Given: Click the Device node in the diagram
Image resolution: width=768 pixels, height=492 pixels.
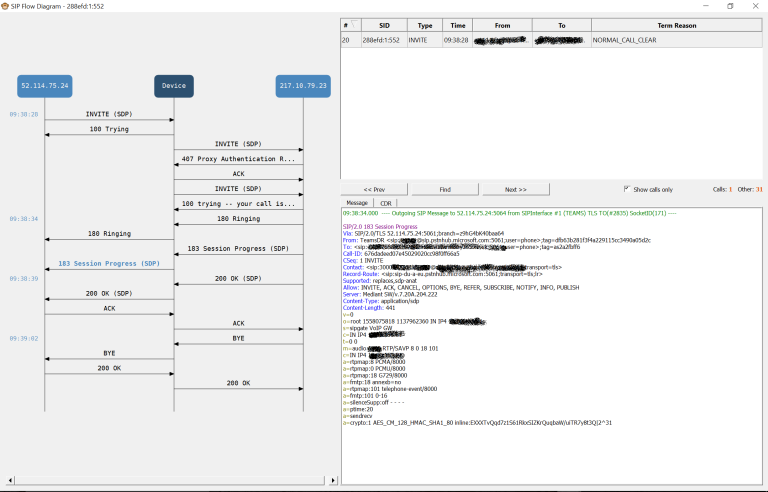Looking at the screenshot, I should [x=173, y=86].
